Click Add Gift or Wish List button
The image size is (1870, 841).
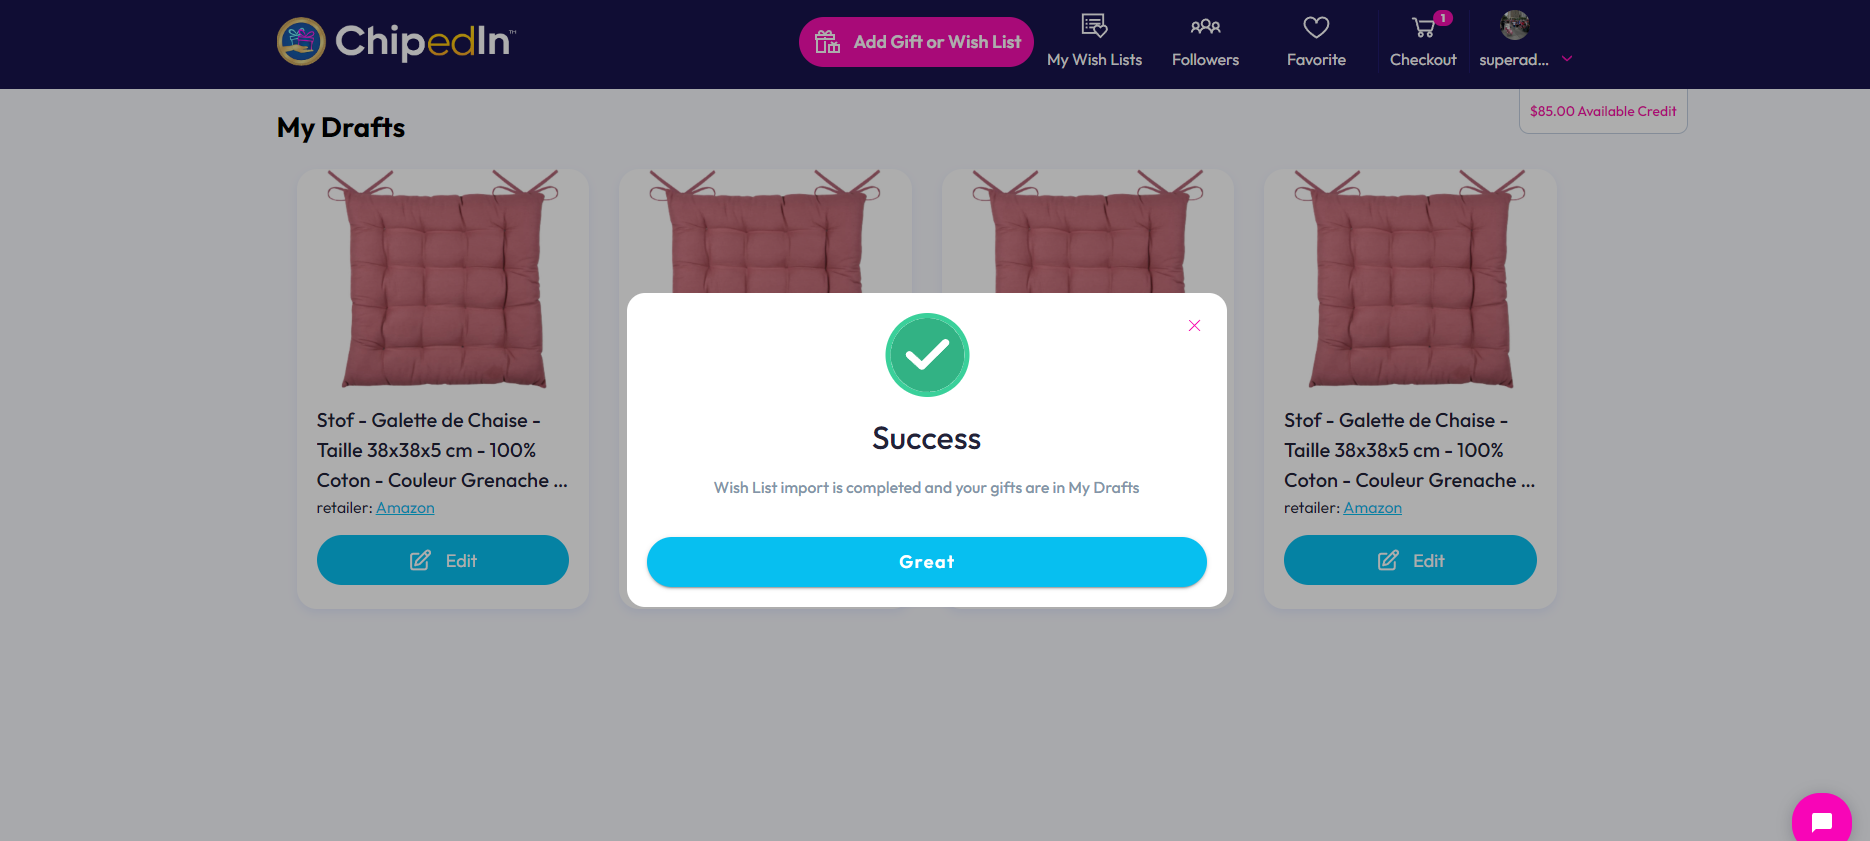coord(916,42)
